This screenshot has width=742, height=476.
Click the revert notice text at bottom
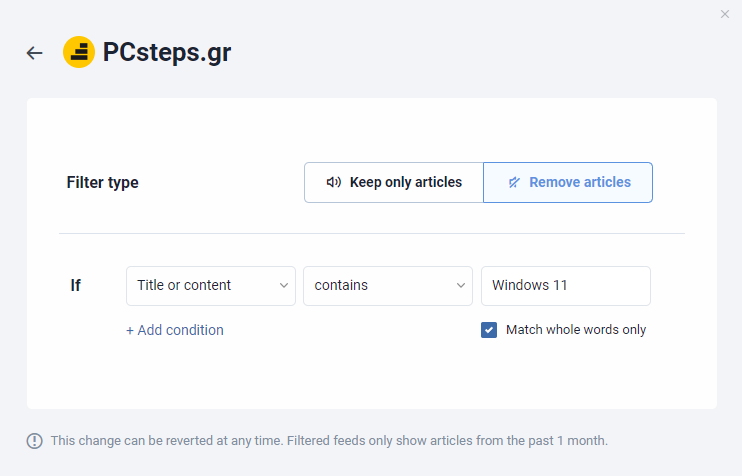coord(329,441)
